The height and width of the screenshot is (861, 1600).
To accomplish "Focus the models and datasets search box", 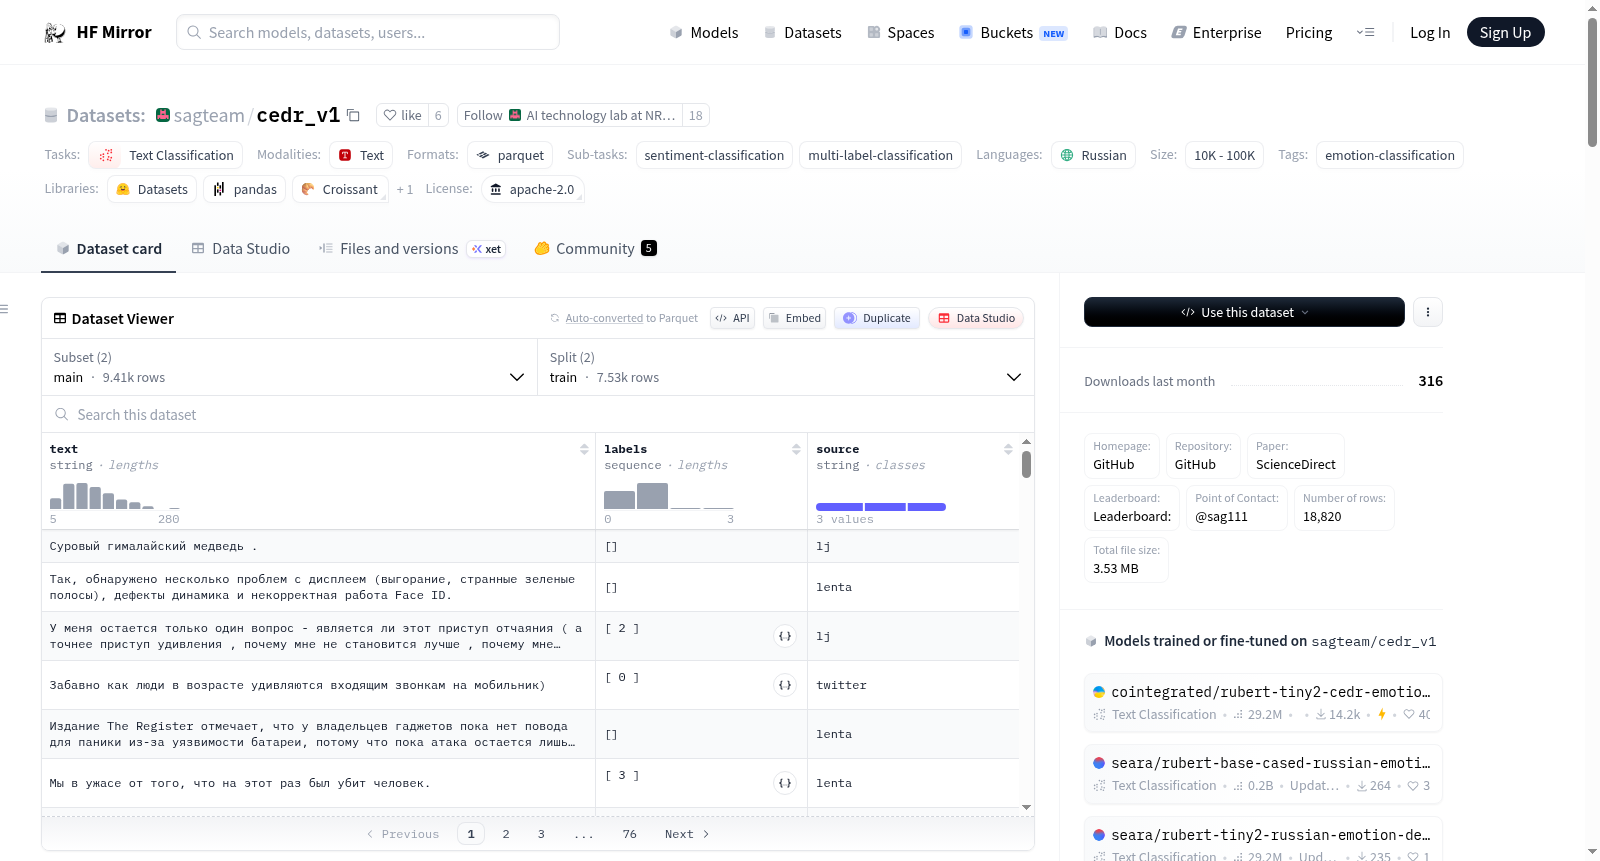I will point(368,32).
